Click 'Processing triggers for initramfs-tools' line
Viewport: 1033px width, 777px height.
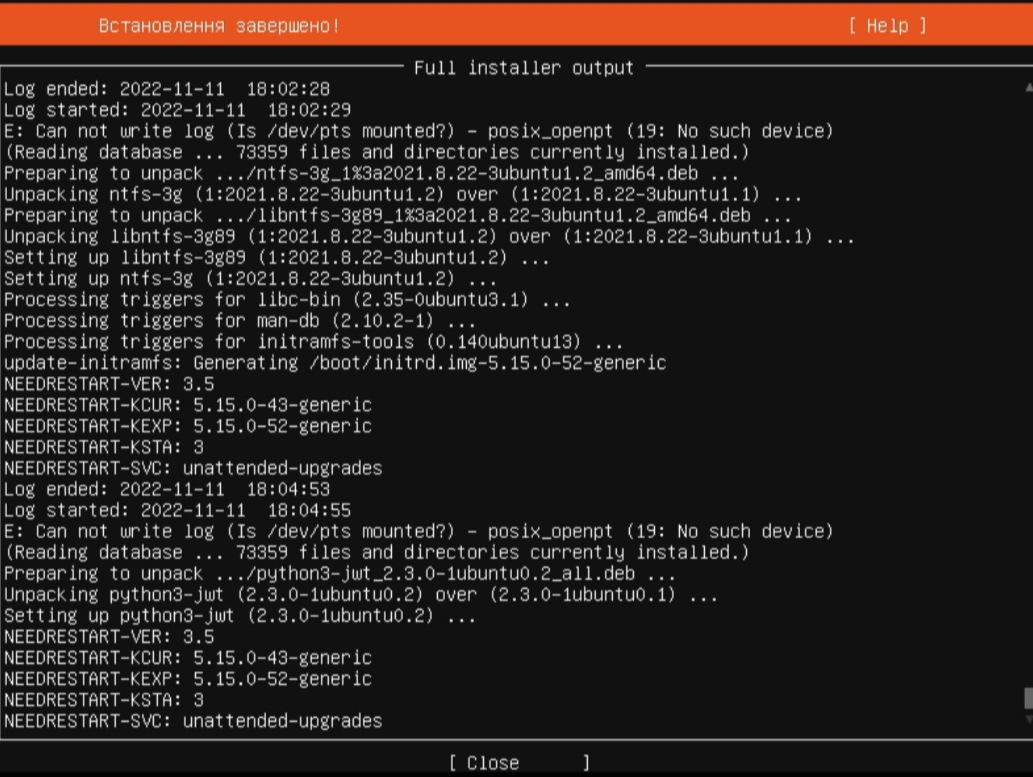314,342
